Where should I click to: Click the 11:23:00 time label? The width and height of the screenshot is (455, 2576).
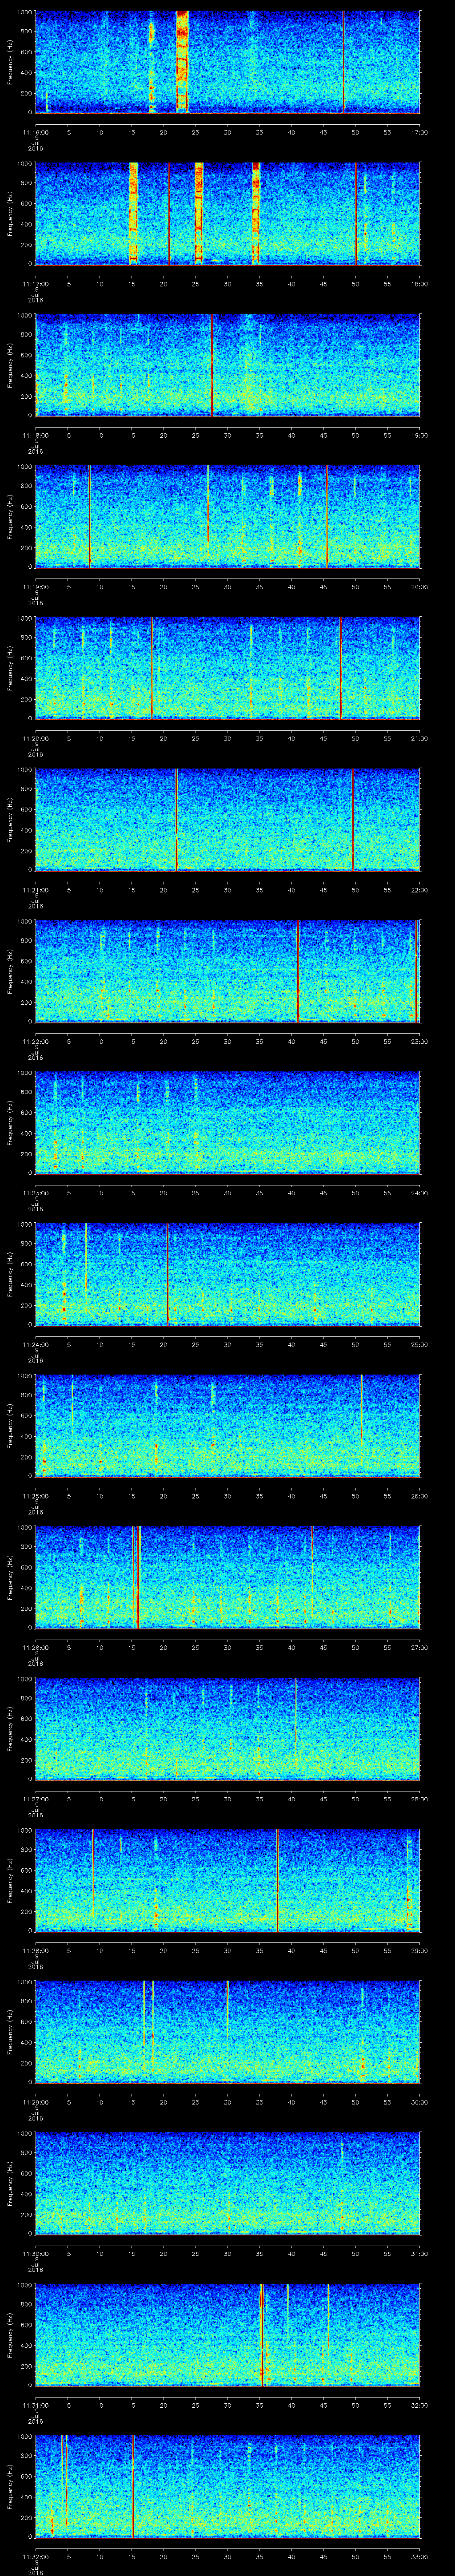point(35,1193)
